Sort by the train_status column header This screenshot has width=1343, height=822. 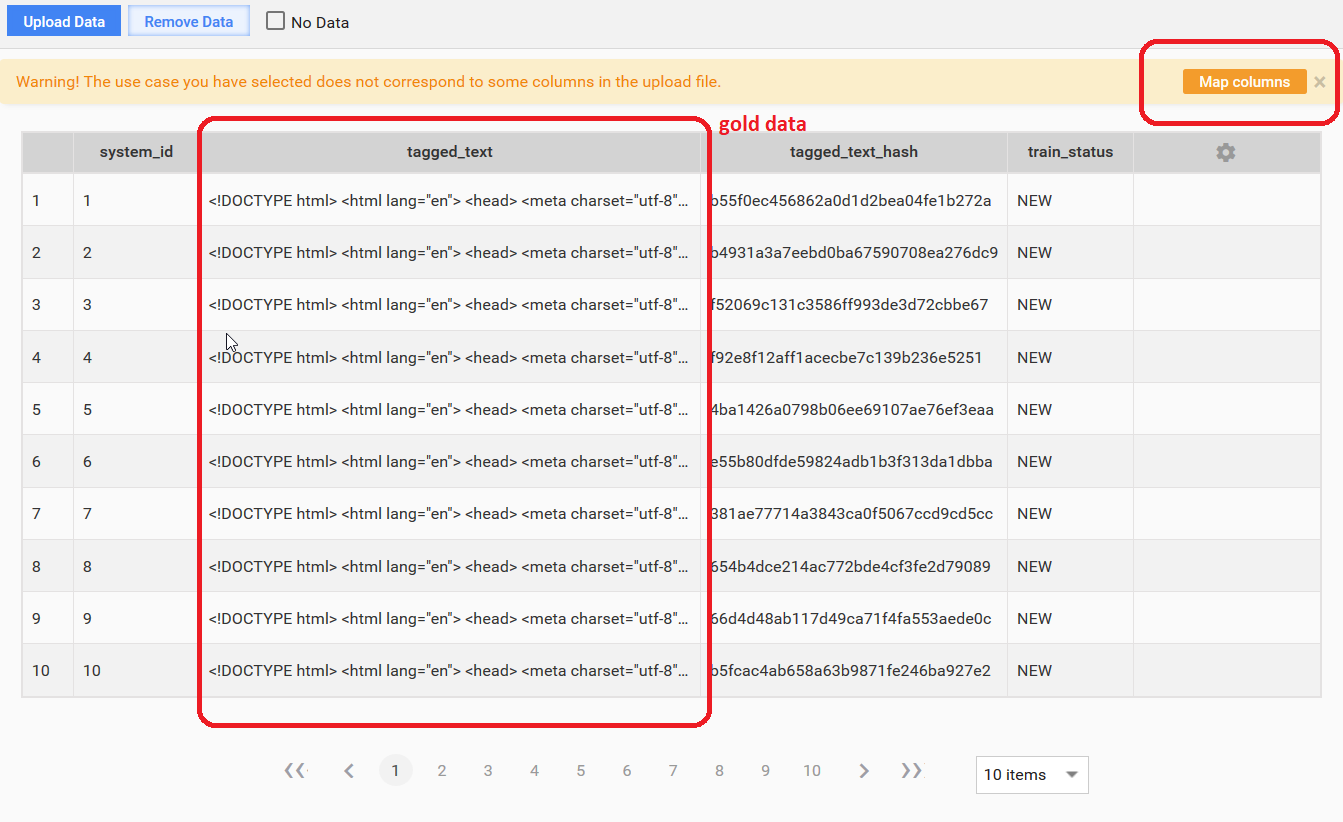pos(1070,152)
